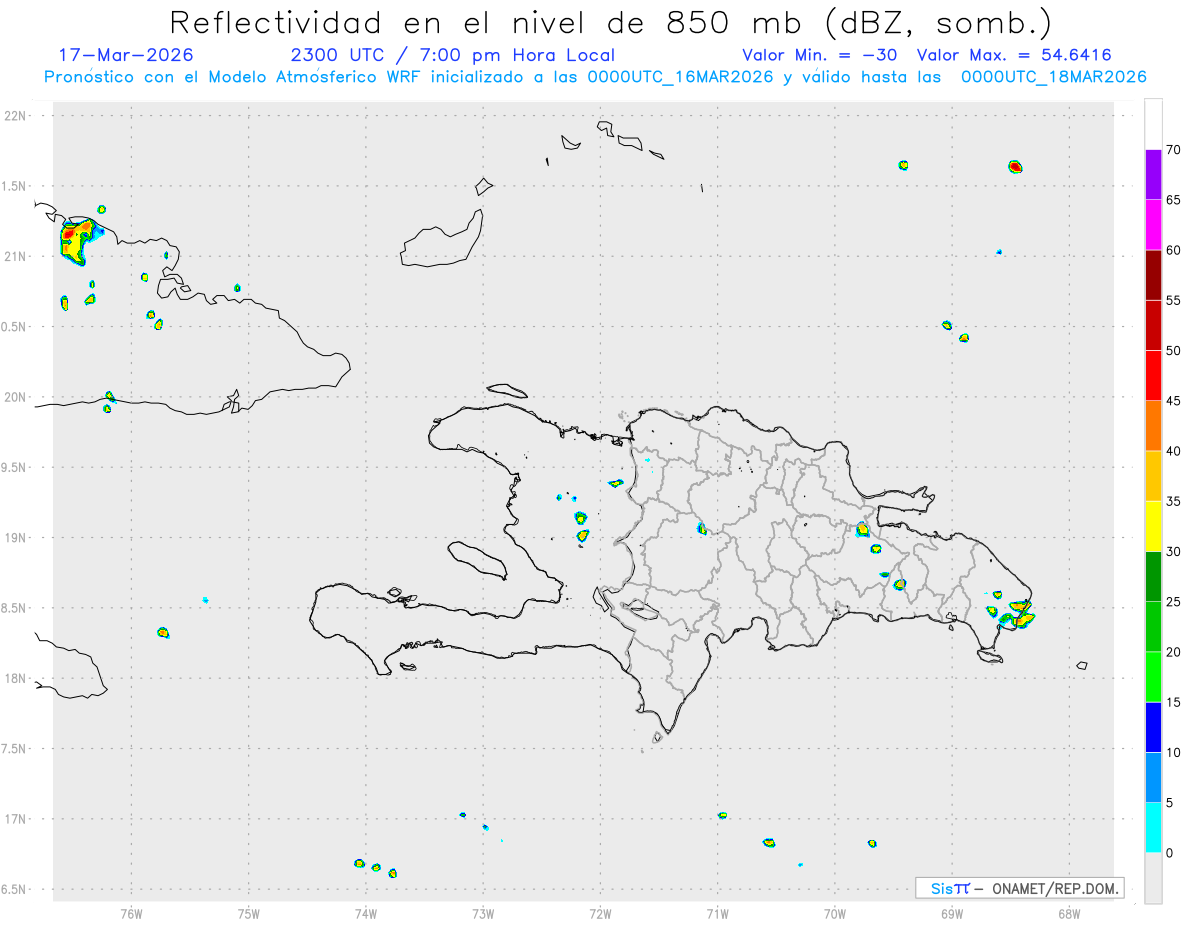The width and height of the screenshot is (1200, 927).
Task: Select the purple 65–70 dBZ colorbar segment
Action: [x=1153, y=174]
